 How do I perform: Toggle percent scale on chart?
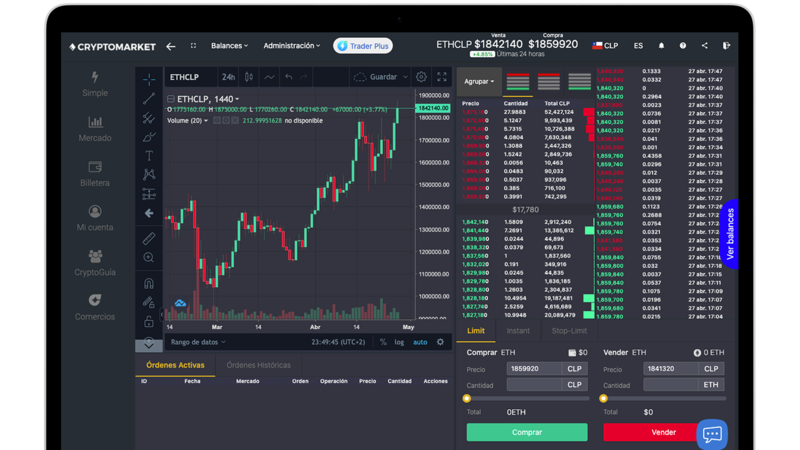(x=383, y=342)
